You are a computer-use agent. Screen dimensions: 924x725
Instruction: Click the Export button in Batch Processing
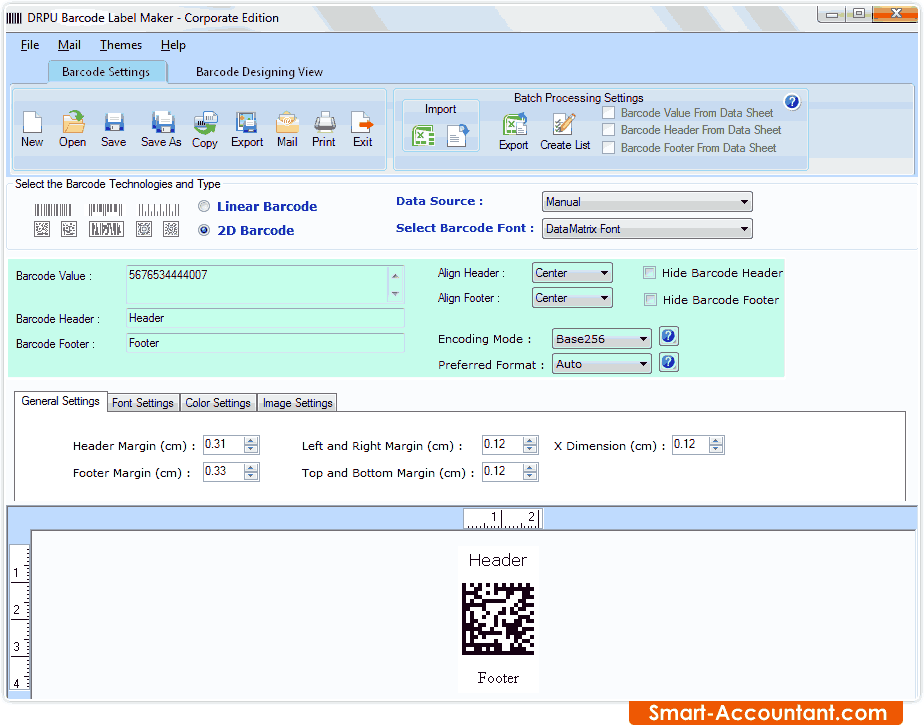[513, 130]
